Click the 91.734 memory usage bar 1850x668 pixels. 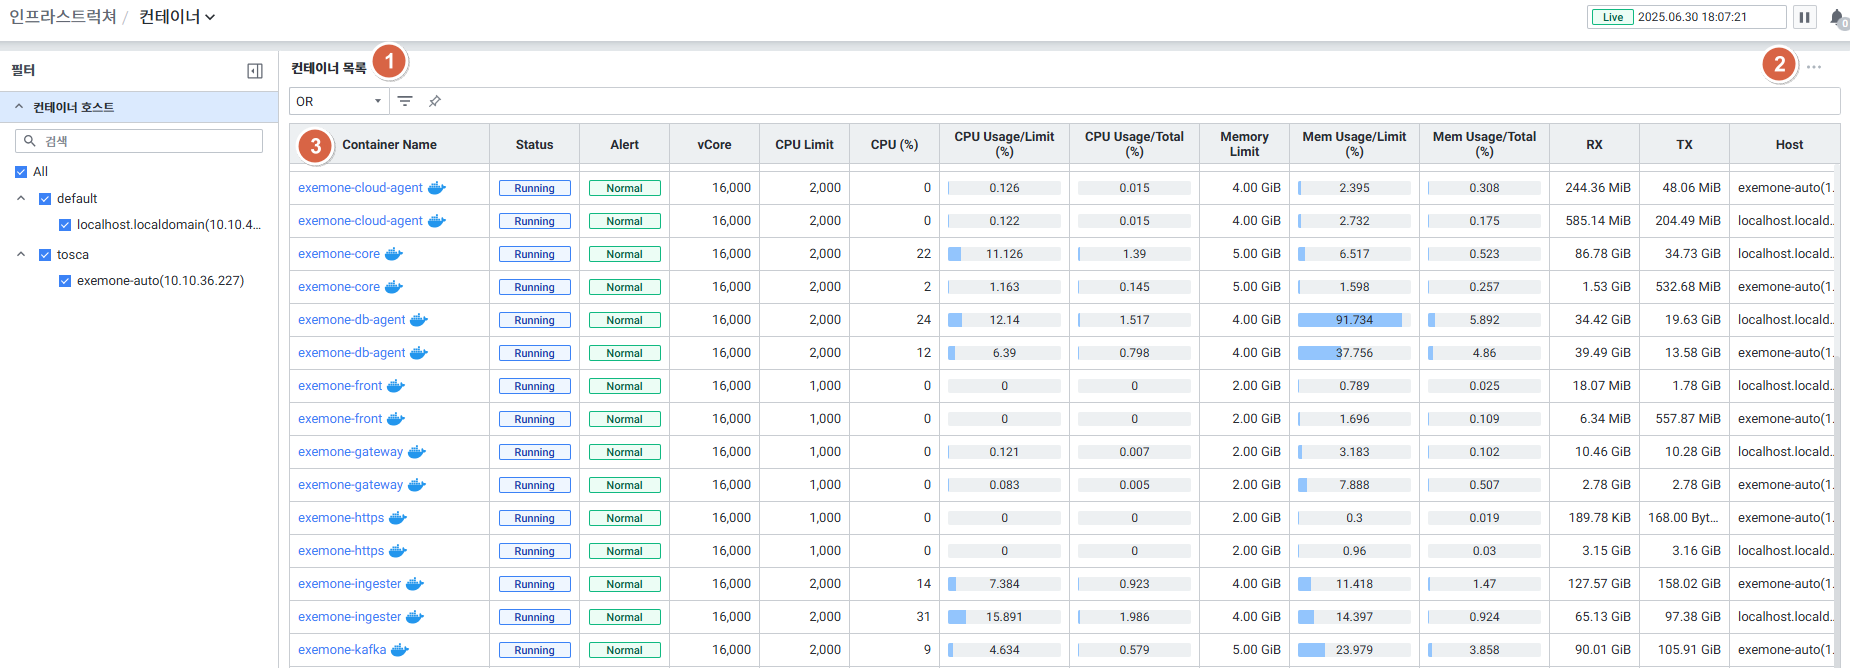pos(1354,320)
